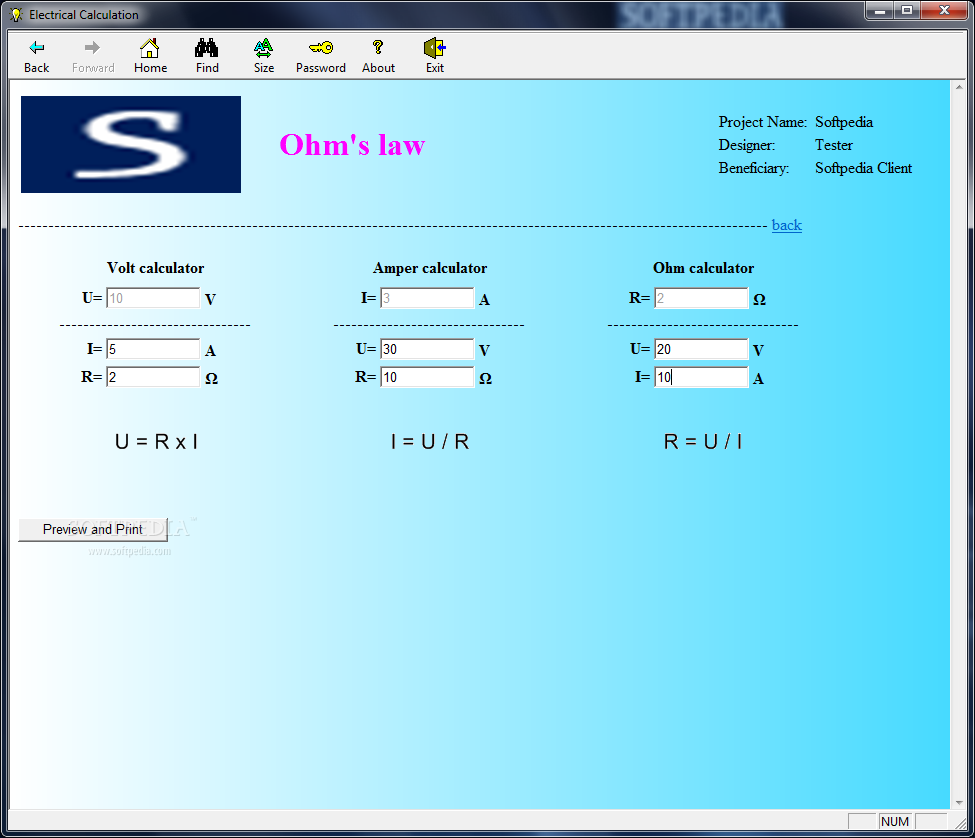
Task: Focus the Volt calculator I= input field
Action: [x=153, y=349]
